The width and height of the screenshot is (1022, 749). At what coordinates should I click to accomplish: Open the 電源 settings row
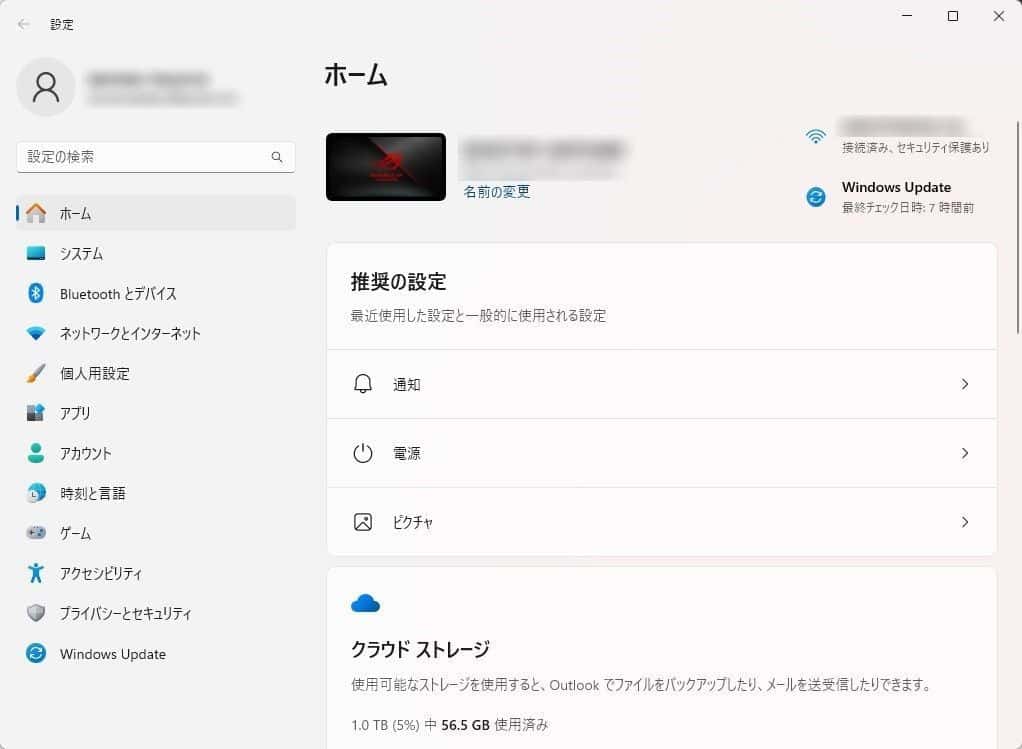tap(662, 453)
